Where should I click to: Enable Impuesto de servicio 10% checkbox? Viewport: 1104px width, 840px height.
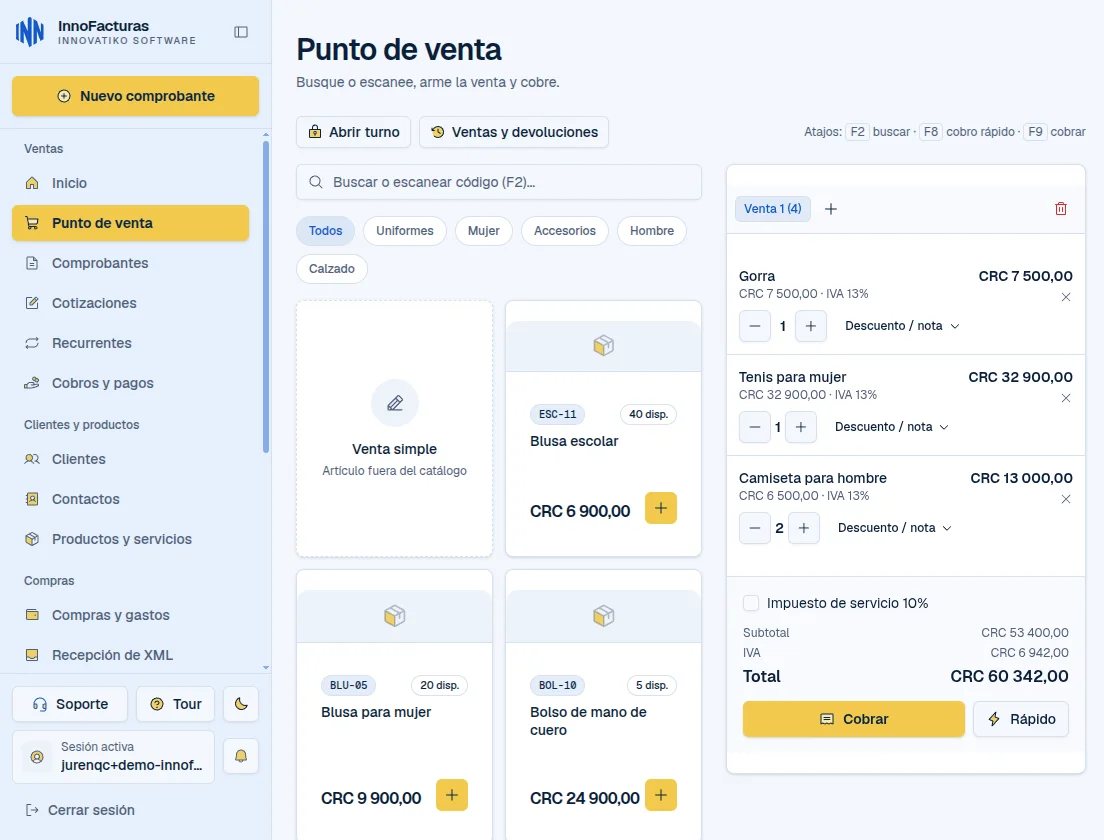tap(751, 603)
